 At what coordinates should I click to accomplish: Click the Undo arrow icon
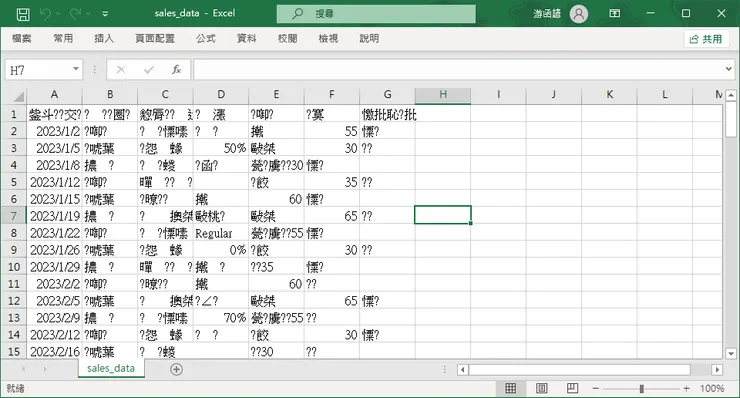click(x=45, y=14)
